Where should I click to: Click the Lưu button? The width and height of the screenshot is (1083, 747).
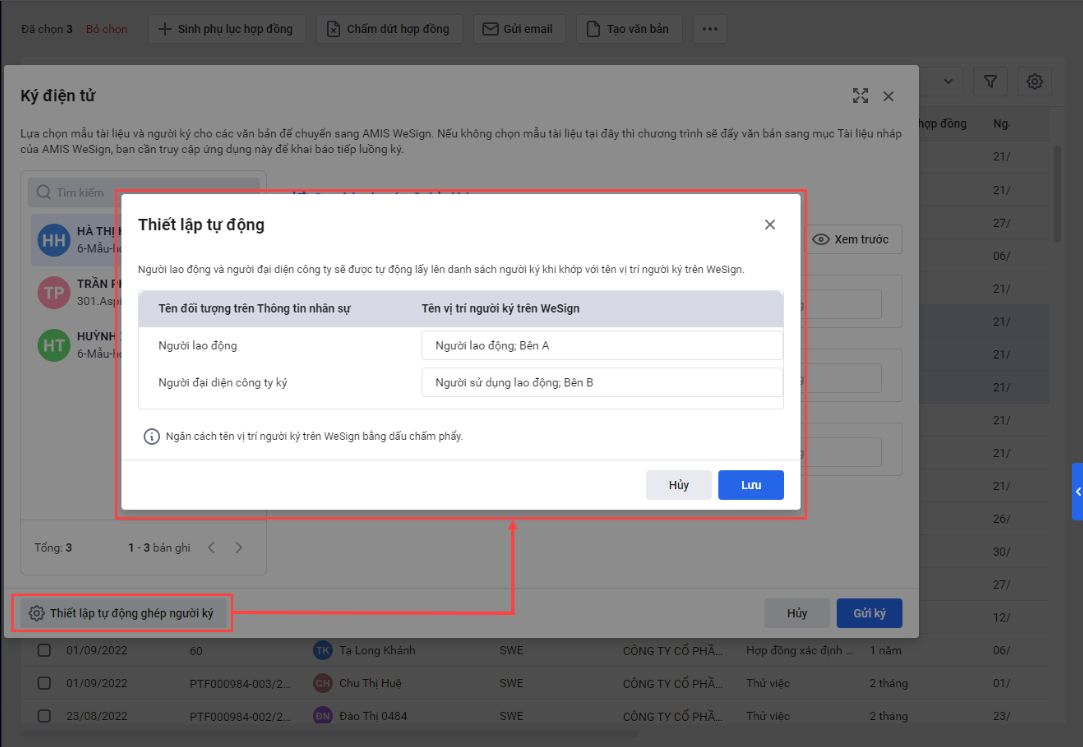751,485
